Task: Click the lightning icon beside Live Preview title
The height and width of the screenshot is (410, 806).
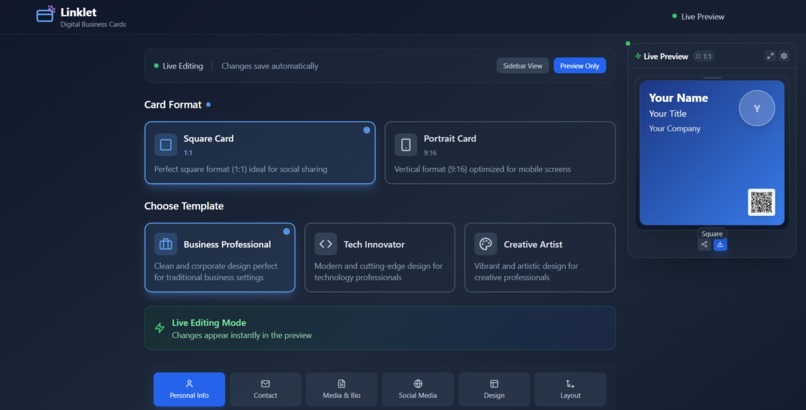Action: [638, 56]
